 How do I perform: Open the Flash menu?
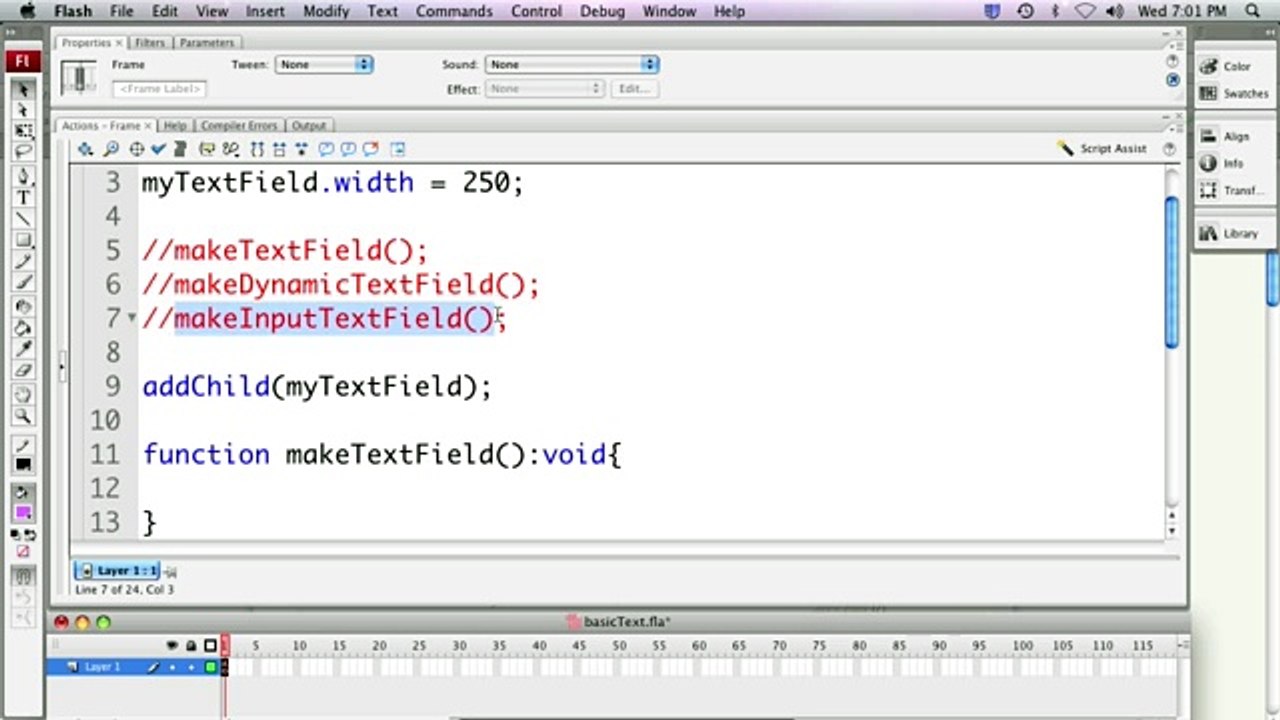tap(73, 11)
